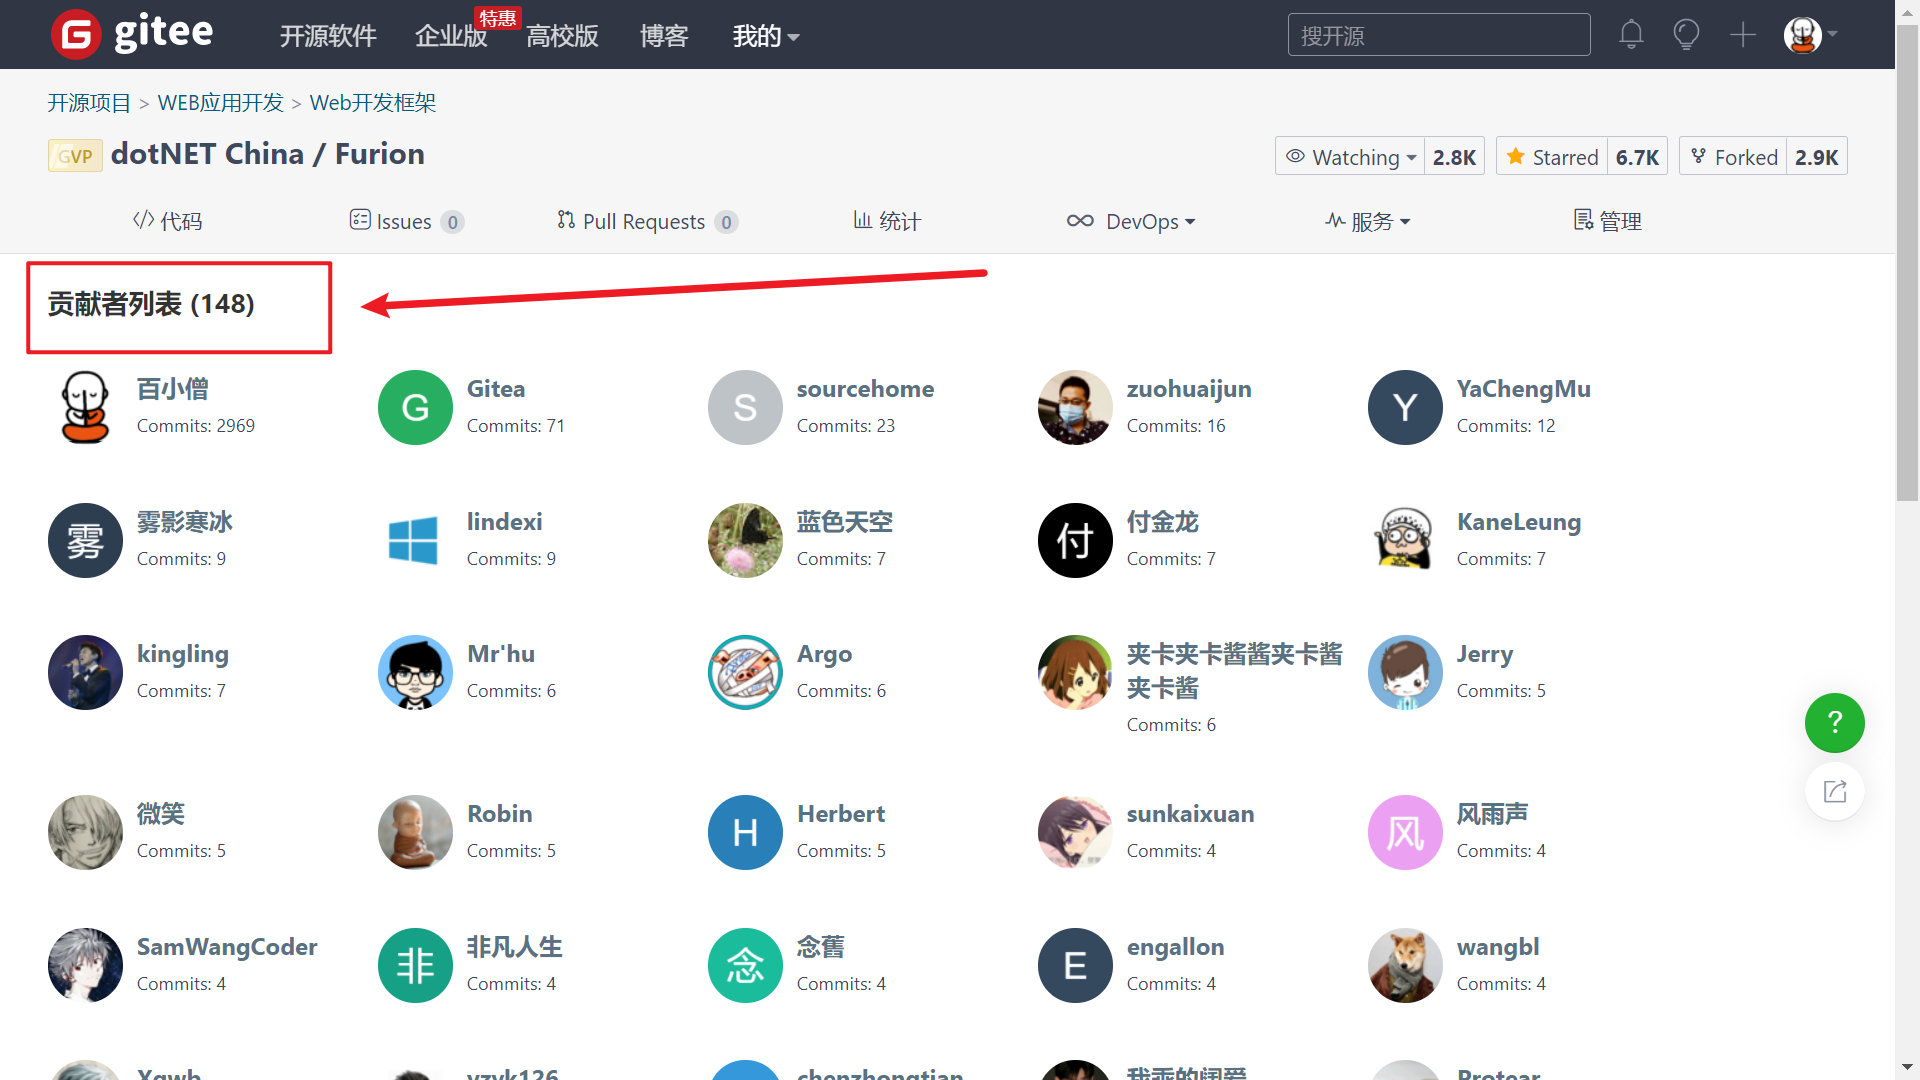Screen dimensions: 1920x1080
Task: Click the plus create icon
Action: coord(1743,35)
